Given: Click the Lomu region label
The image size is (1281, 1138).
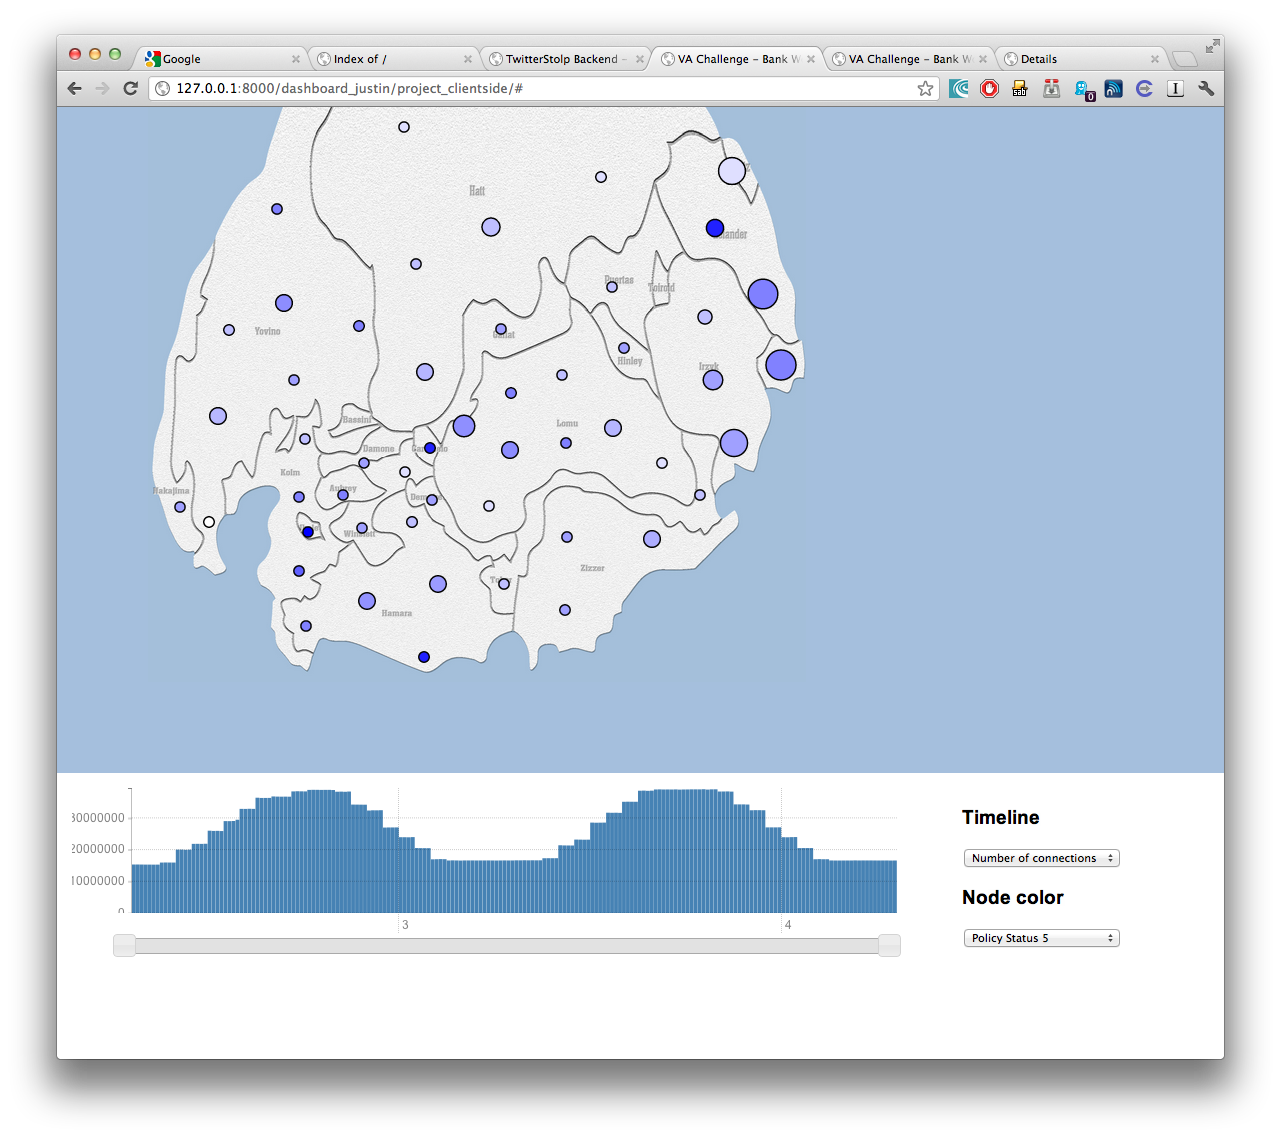Looking at the screenshot, I should click(x=567, y=423).
